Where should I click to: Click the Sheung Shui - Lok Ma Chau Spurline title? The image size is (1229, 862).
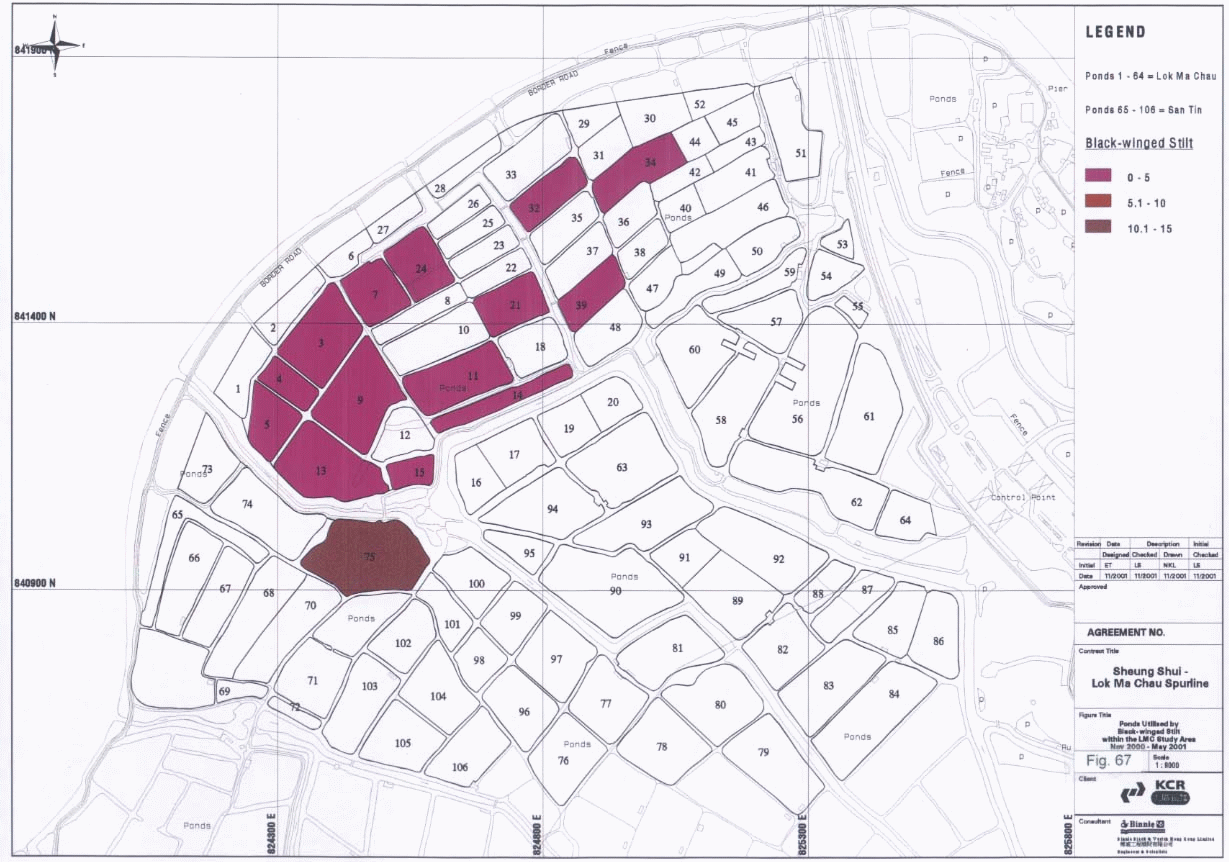coord(1150,676)
